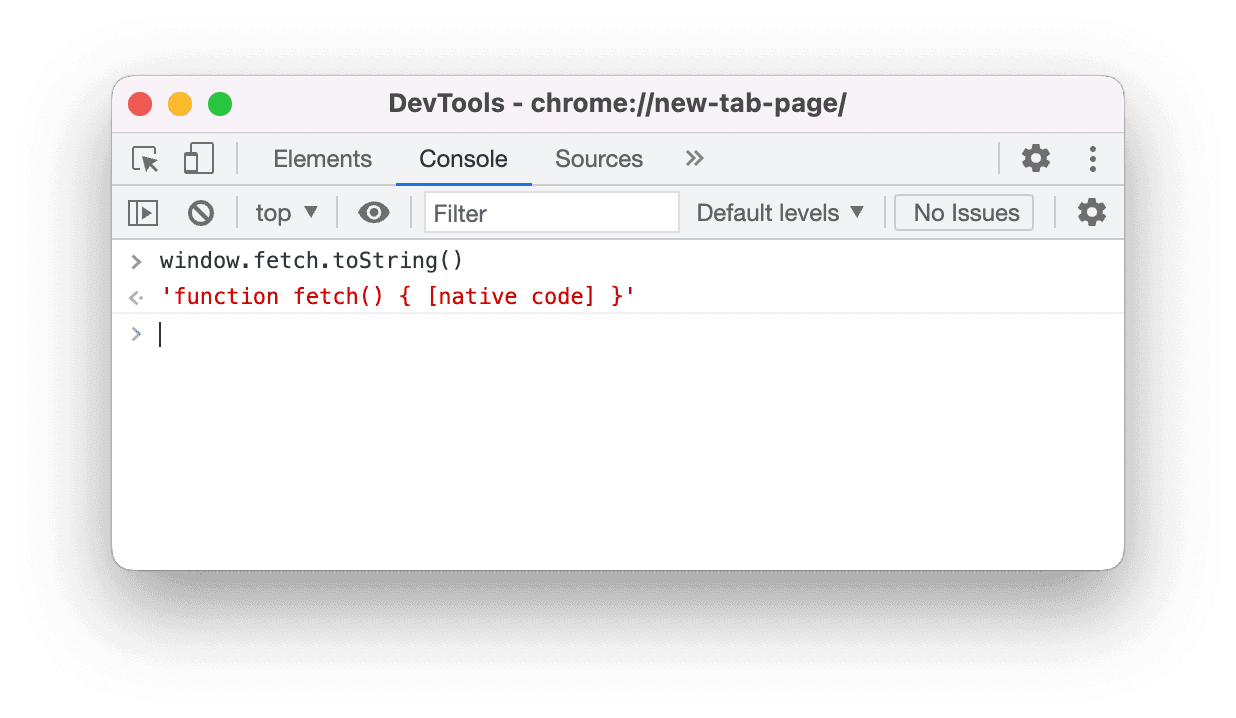Open the three-dot customize menu
The height and width of the screenshot is (718, 1236).
click(x=1093, y=159)
